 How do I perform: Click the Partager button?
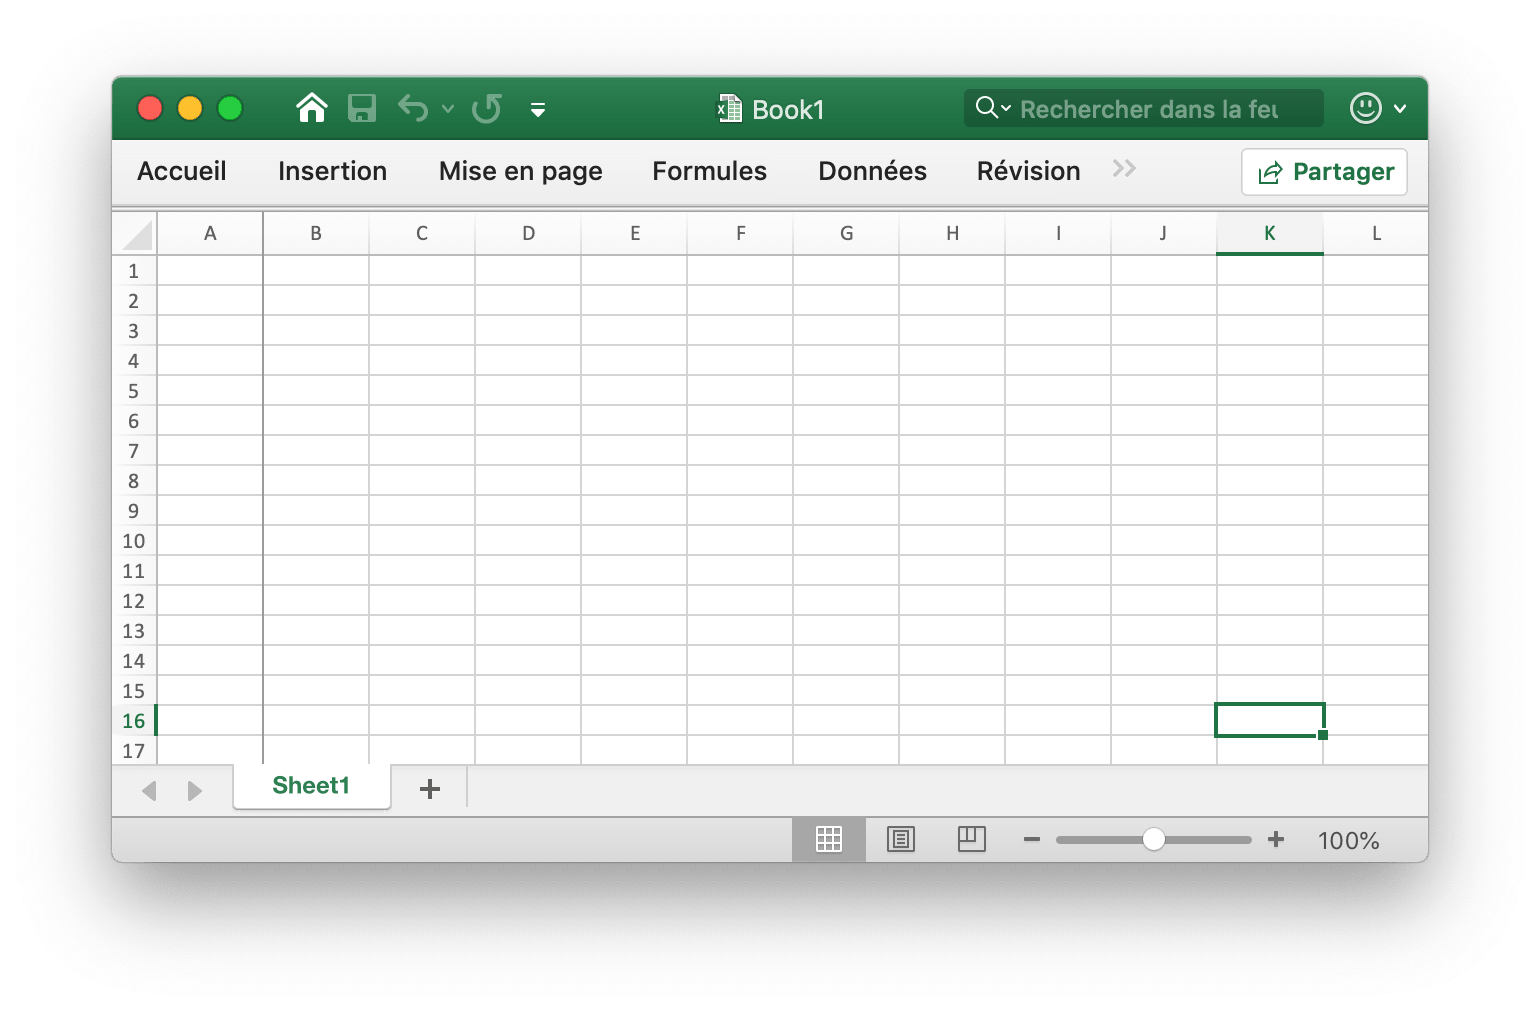[1324, 172]
